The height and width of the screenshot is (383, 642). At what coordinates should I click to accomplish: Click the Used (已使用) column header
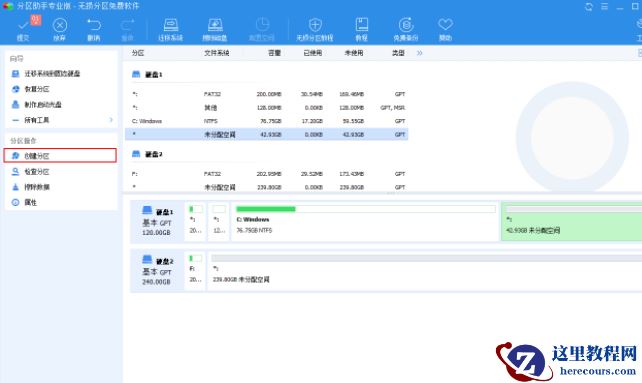(313, 53)
